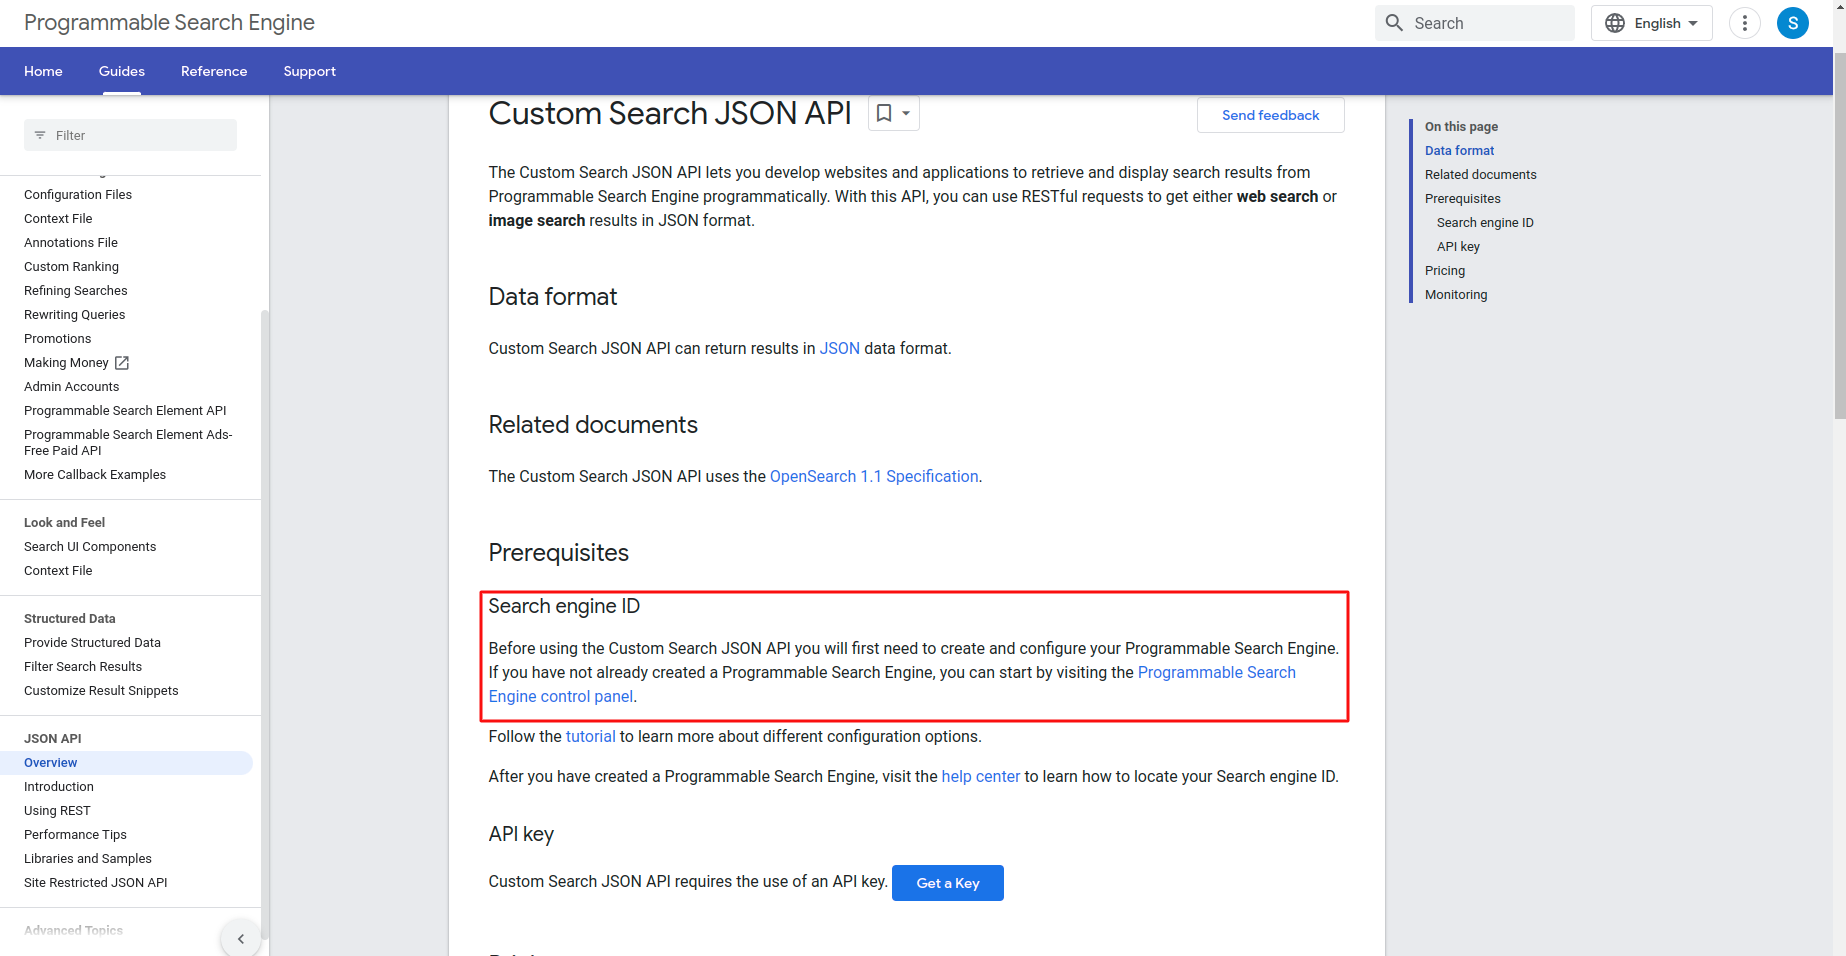Image resolution: width=1846 pixels, height=956 pixels.
Task: Switch to the Reference tab
Action: 214,71
